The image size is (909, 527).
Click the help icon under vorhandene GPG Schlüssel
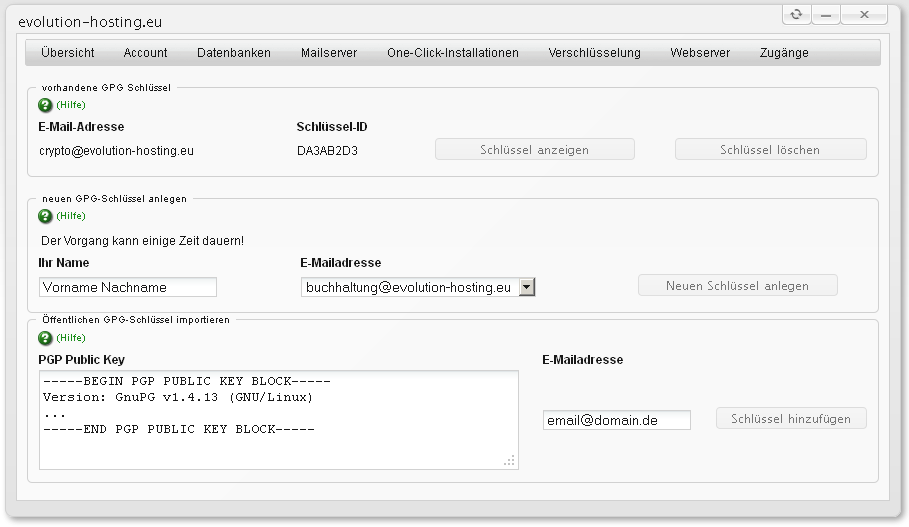pos(45,105)
